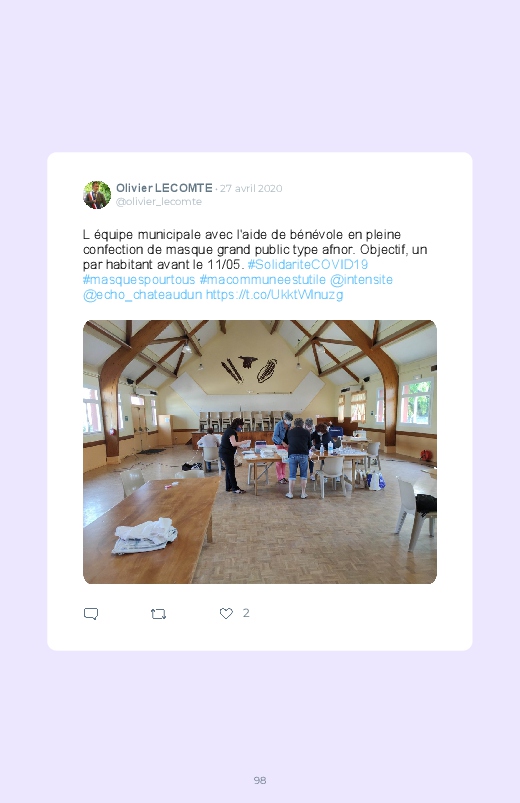Open the mask-making hall photo
The width and height of the screenshot is (520, 803).
[260, 452]
